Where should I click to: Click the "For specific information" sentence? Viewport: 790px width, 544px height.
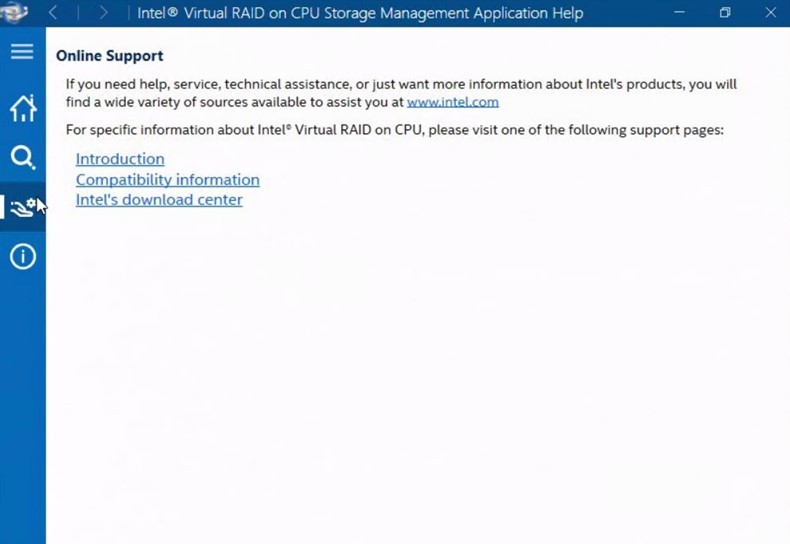[394, 130]
